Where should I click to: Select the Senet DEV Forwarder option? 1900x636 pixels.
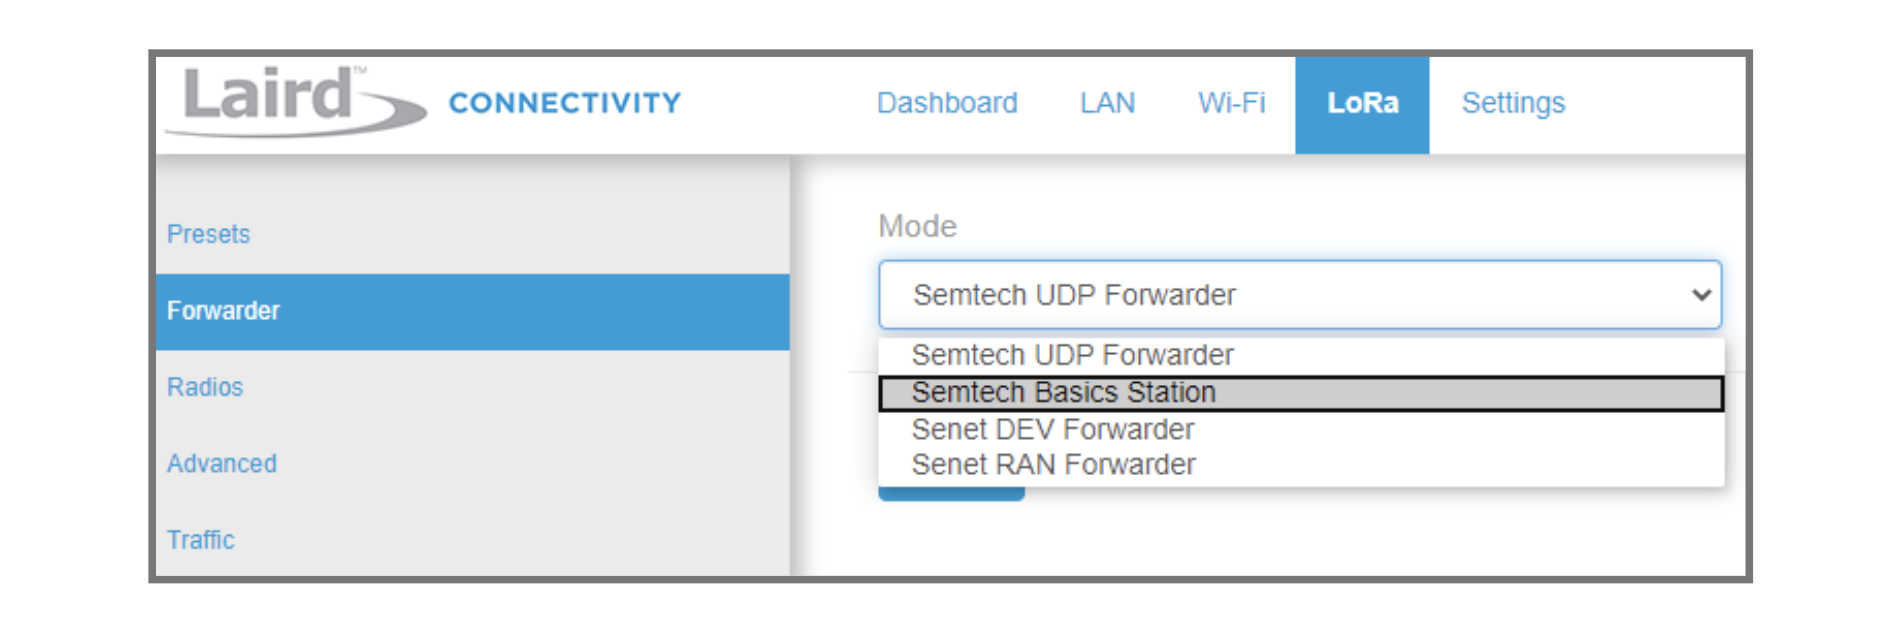(1052, 430)
